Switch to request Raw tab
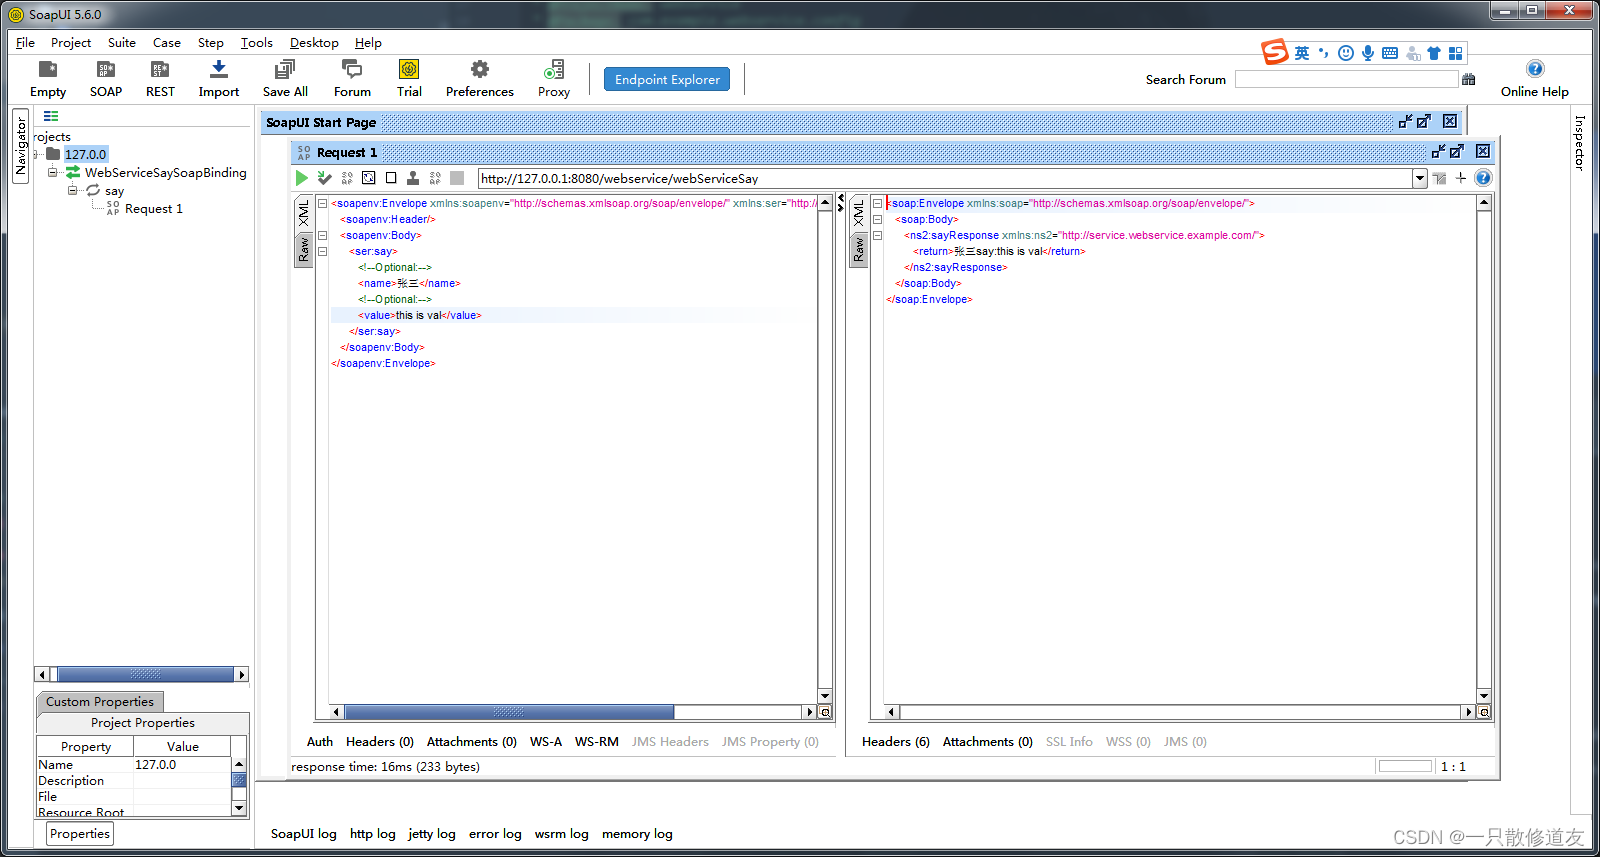The image size is (1600, 857). tap(304, 249)
